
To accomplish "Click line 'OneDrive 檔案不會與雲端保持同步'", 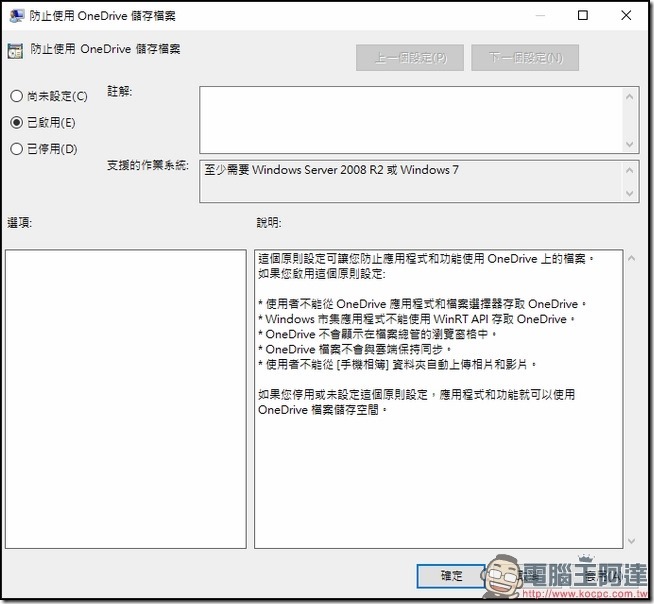I will click(355, 349).
